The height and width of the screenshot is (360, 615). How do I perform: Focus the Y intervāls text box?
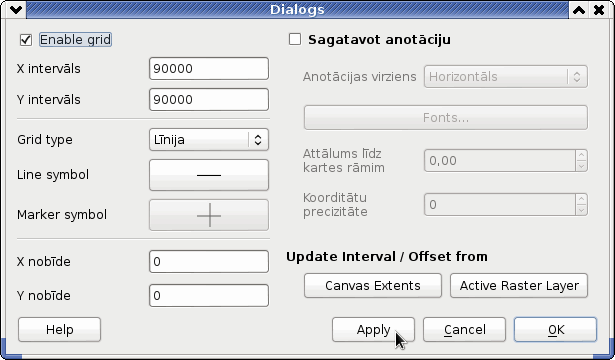tap(209, 100)
